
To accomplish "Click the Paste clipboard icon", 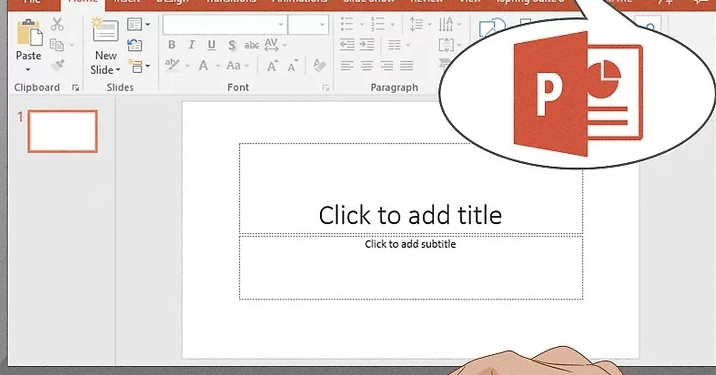I will pyautogui.click(x=29, y=33).
